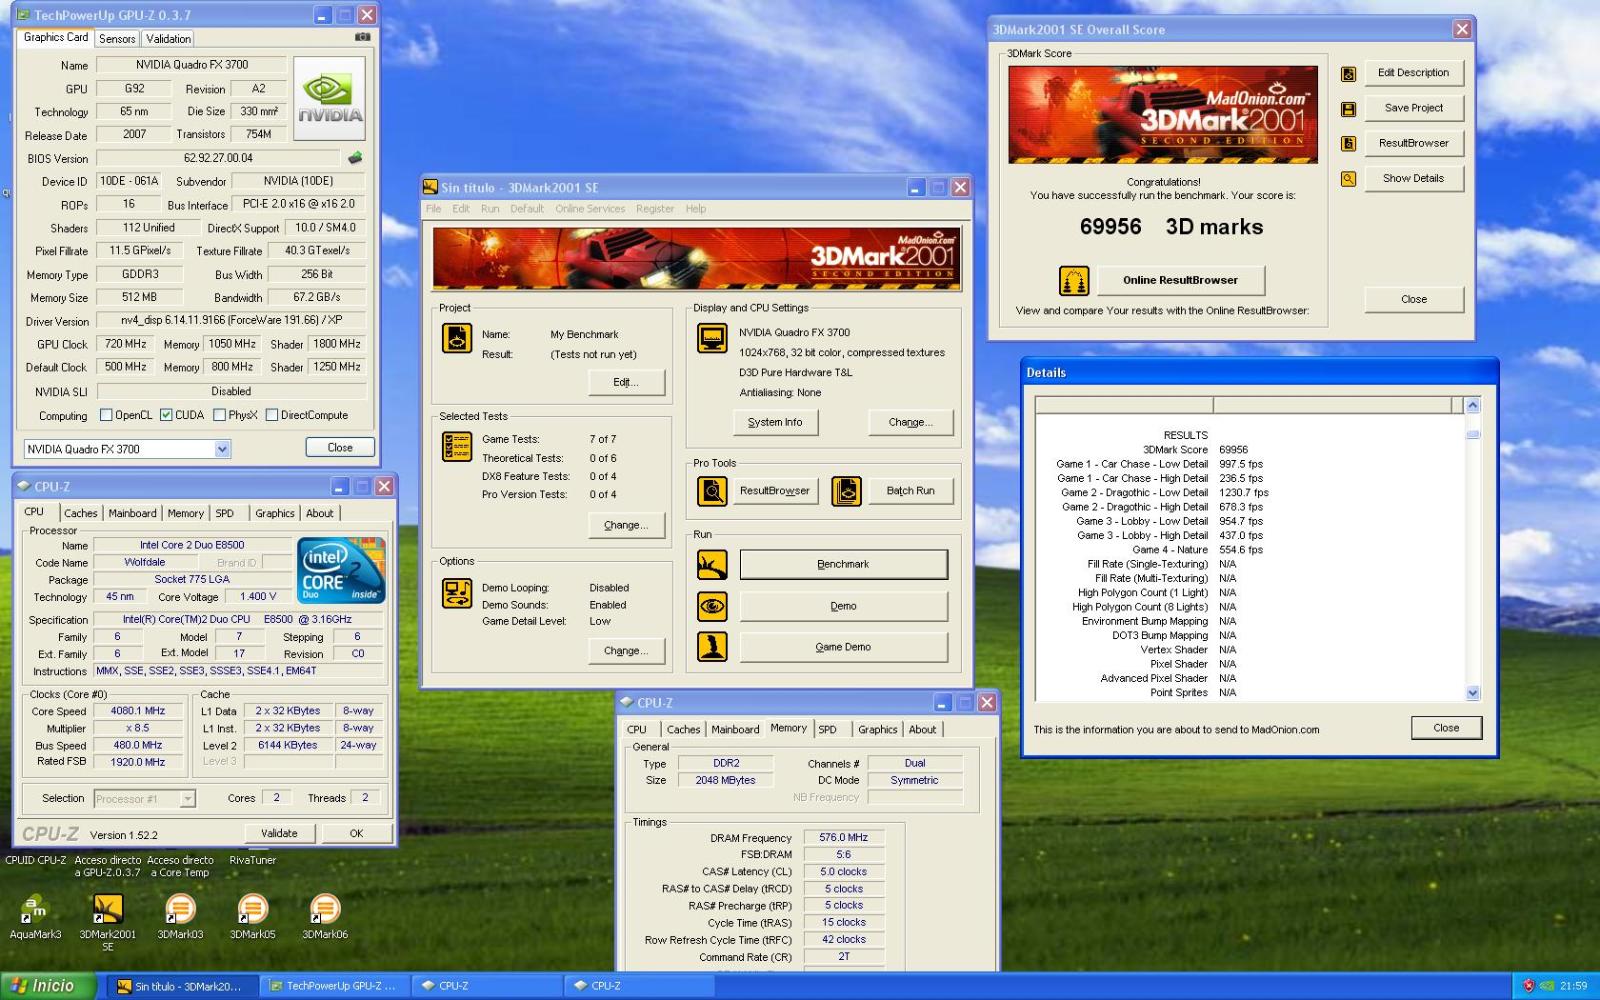This screenshot has width=1600, height=1000.
Task: Open the File menu in 3DMark2001 SE
Action: tap(433, 209)
